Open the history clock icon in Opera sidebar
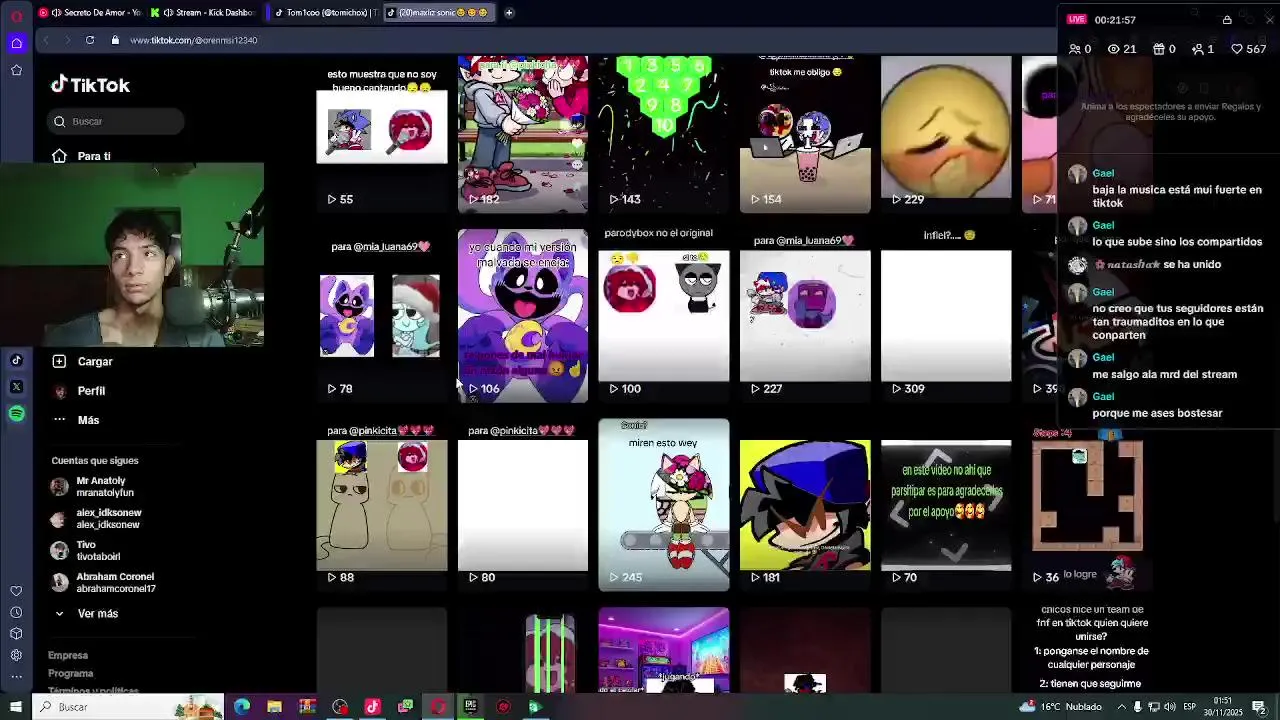 pos(16,612)
